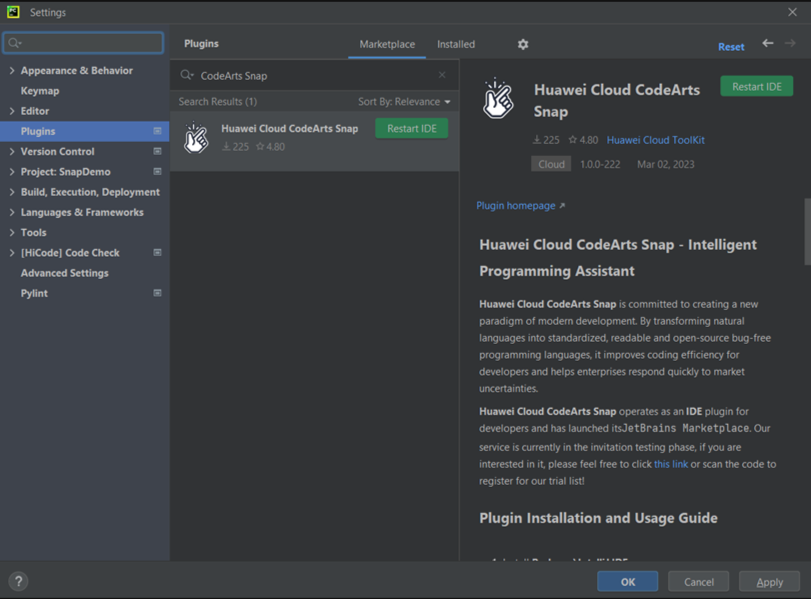
Task: Click the project-level icon beside Version Control
Action: click(x=157, y=152)
